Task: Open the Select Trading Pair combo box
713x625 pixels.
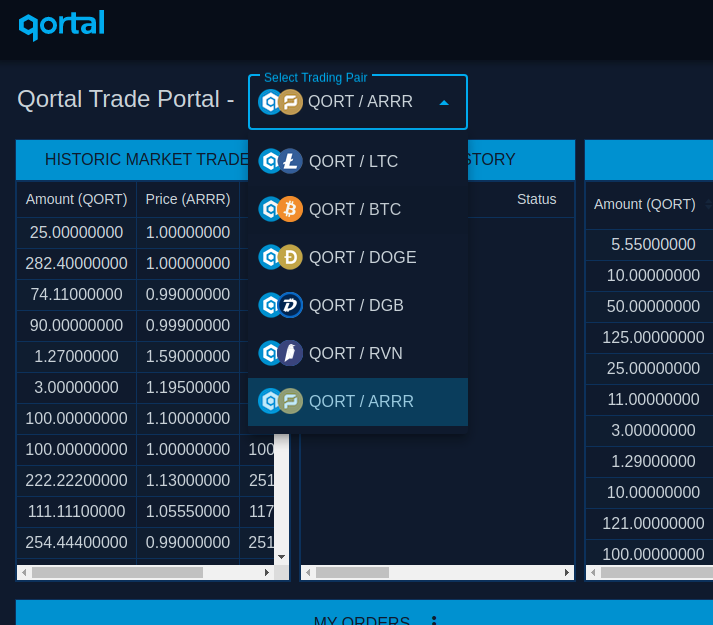Action: pos(358,102)
